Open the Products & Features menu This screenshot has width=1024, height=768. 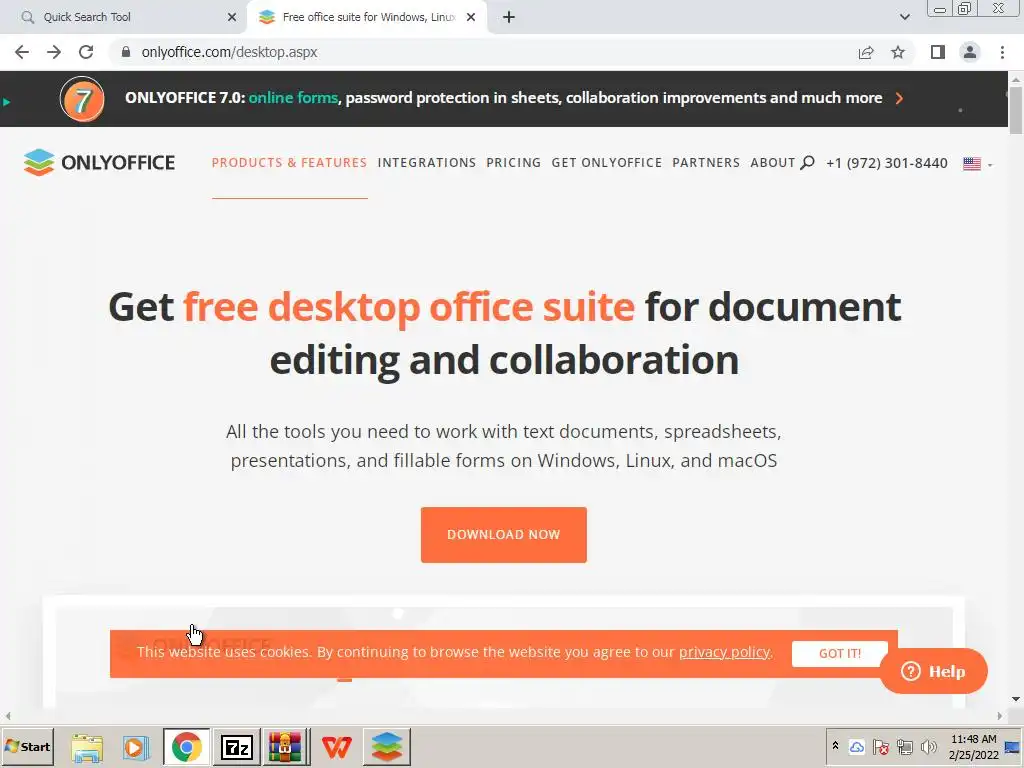click(289, 163)
